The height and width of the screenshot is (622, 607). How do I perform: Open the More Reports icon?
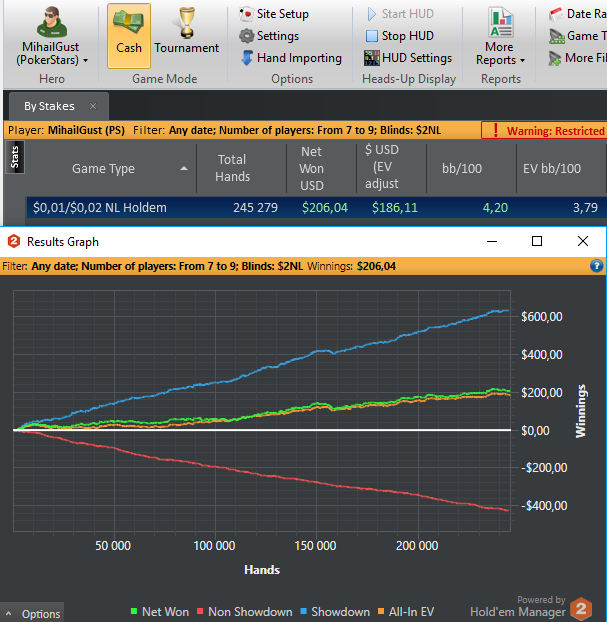pos(501,23)
